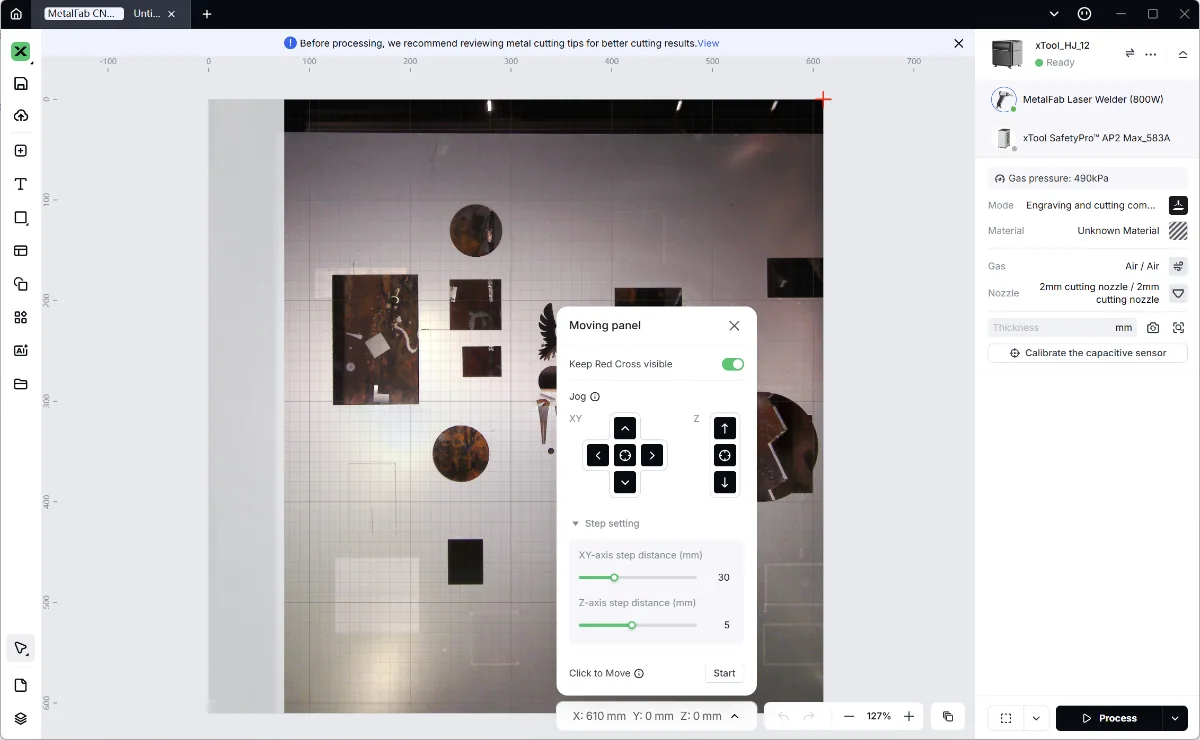Jog the laser head left
Image resolution: width=1200 pixels, height=740 pixels.
click(x=598, y=455)
